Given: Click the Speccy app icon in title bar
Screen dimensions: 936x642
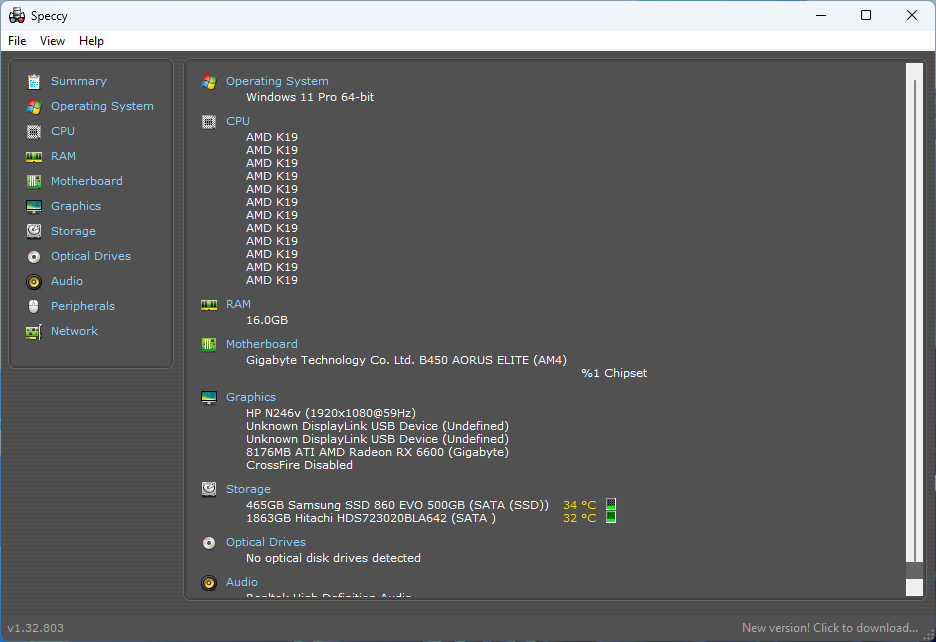Looking at the screenshot, I should click(x=17, y=16).
